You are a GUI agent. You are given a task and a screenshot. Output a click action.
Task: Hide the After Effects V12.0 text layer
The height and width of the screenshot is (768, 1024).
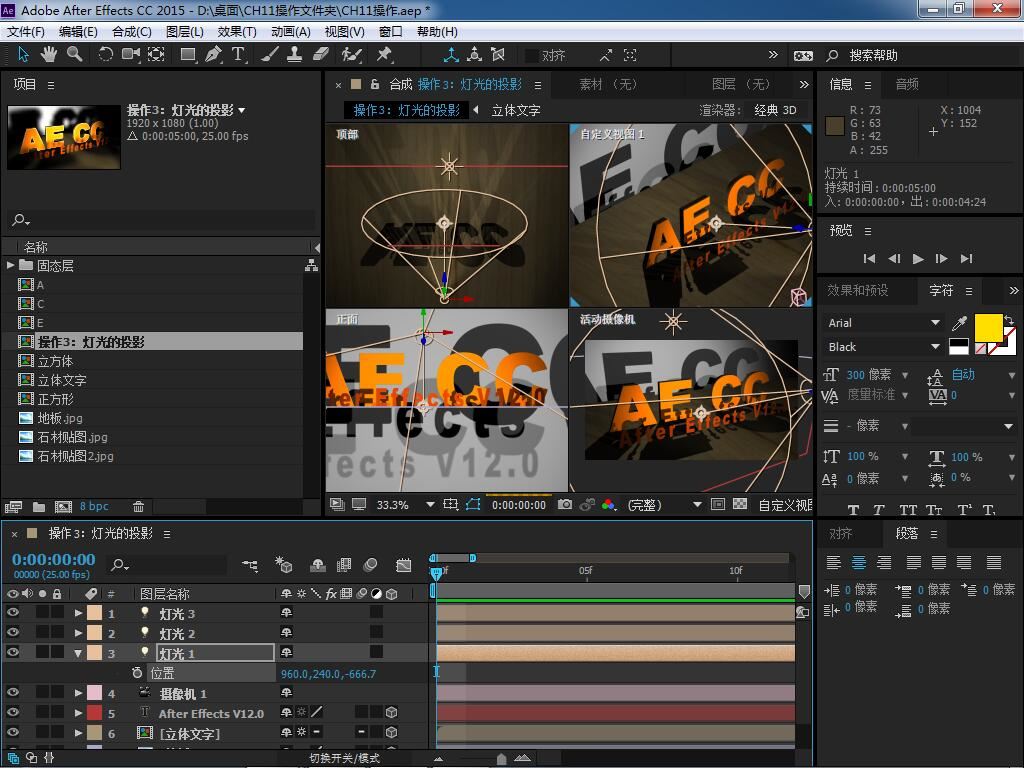click(12, 712)
